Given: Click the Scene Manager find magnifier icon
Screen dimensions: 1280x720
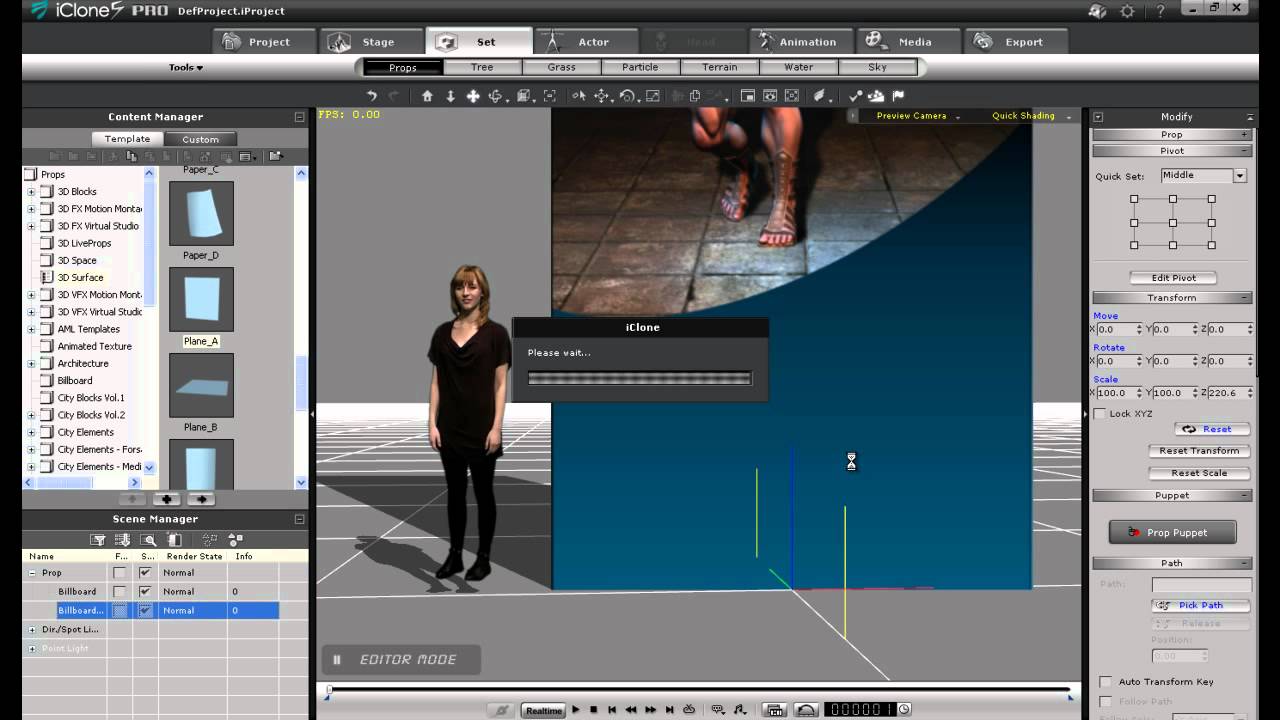Looking at the screenshot, I should point(148,539).
